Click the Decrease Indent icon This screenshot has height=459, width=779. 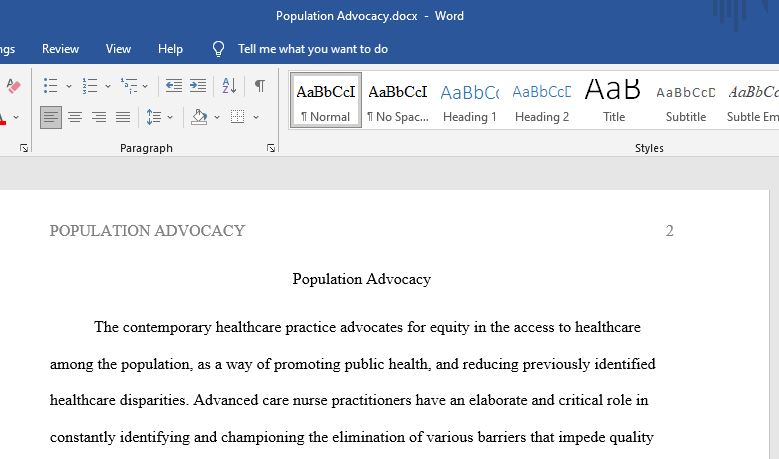coord(173,85)
